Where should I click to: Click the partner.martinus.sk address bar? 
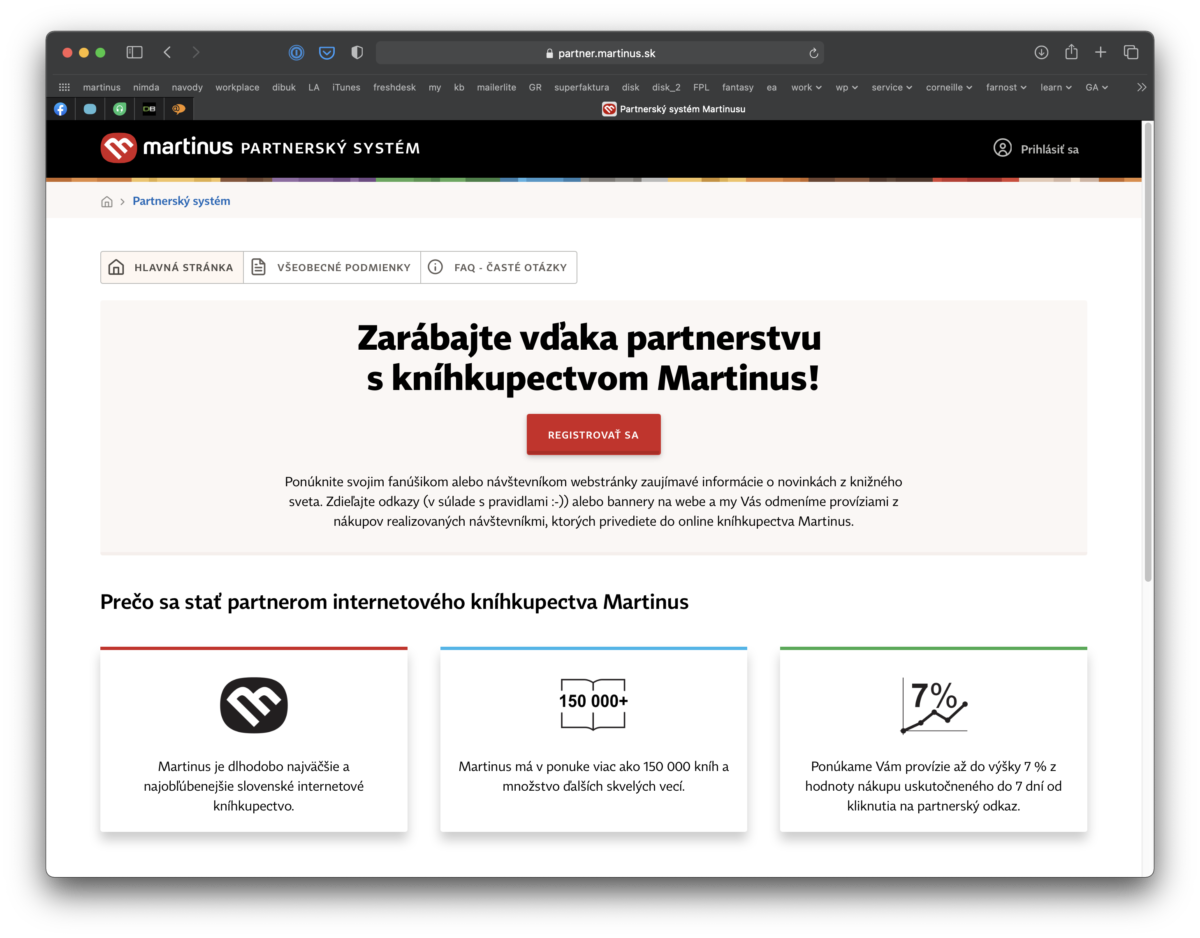600,53
